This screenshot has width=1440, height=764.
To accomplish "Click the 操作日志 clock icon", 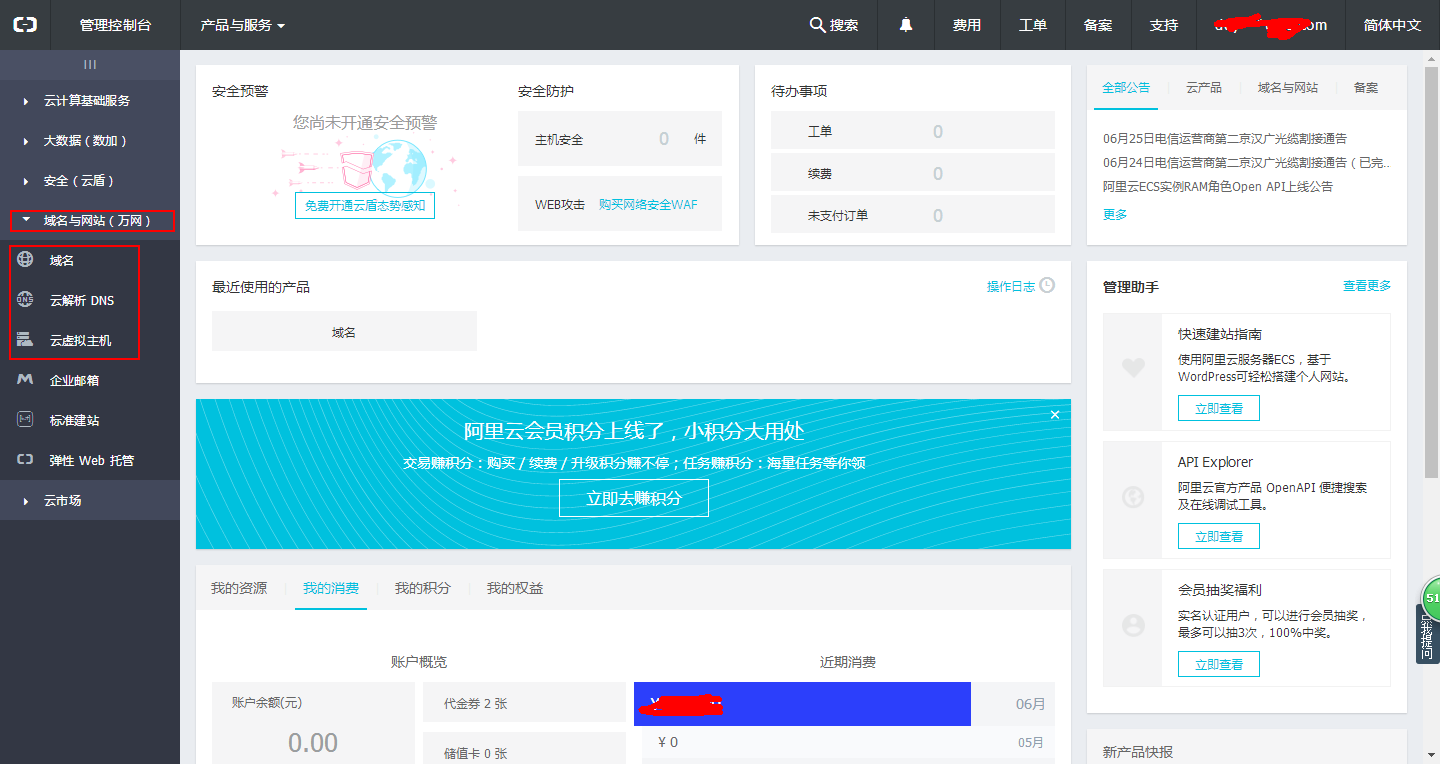I will pyautogui.click(x=1047, y=285).
